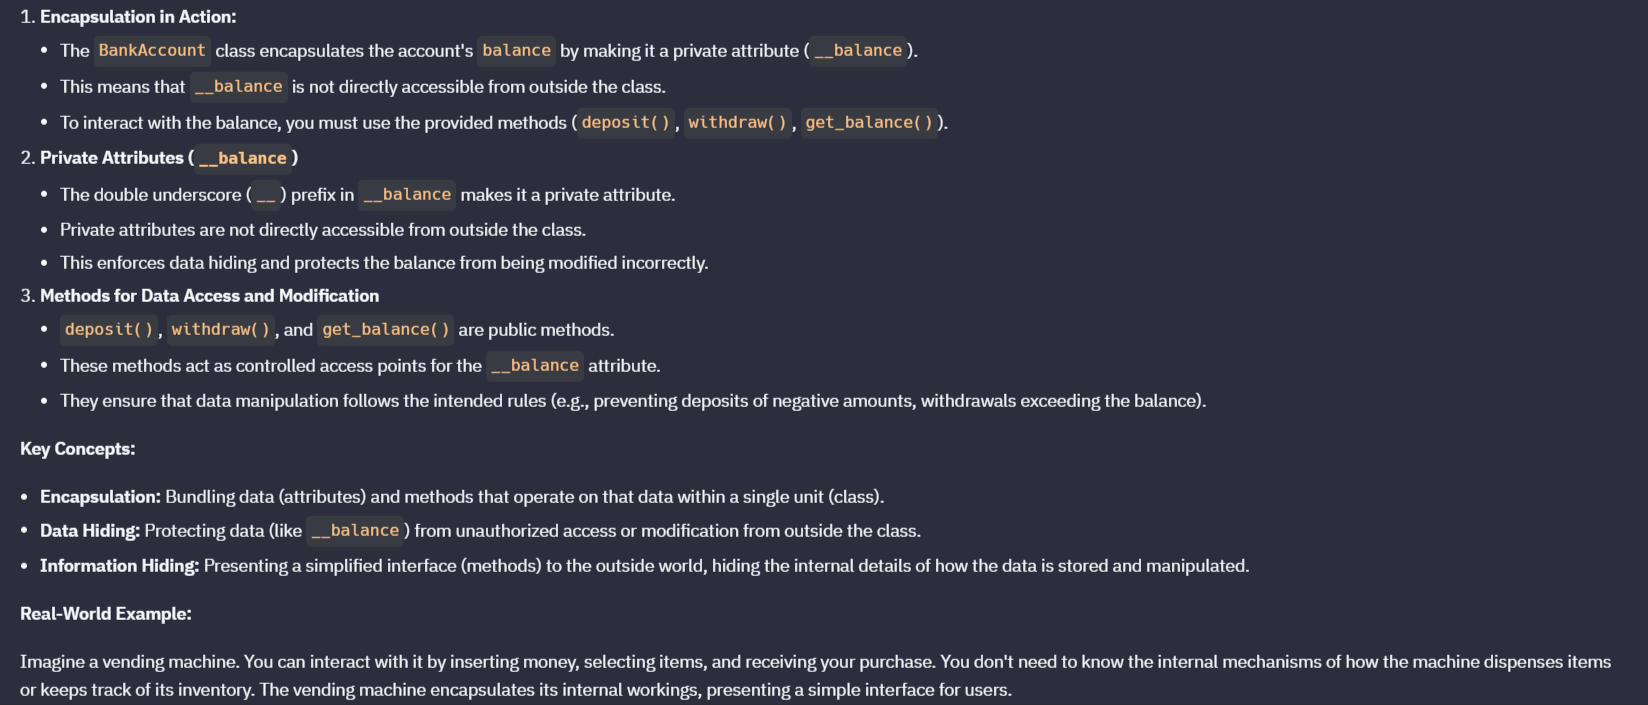This screenshot has height=705, width=1648.
Task: Click the "Encapsulation in Action:" heading
Action: tap(138, 17)
